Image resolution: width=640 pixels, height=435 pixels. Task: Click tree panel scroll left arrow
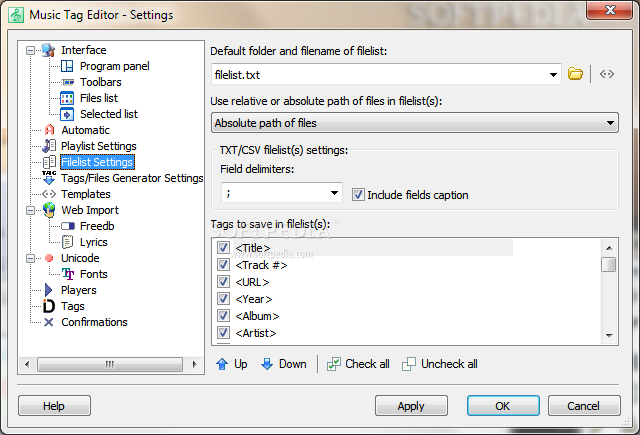coord(27,364)
